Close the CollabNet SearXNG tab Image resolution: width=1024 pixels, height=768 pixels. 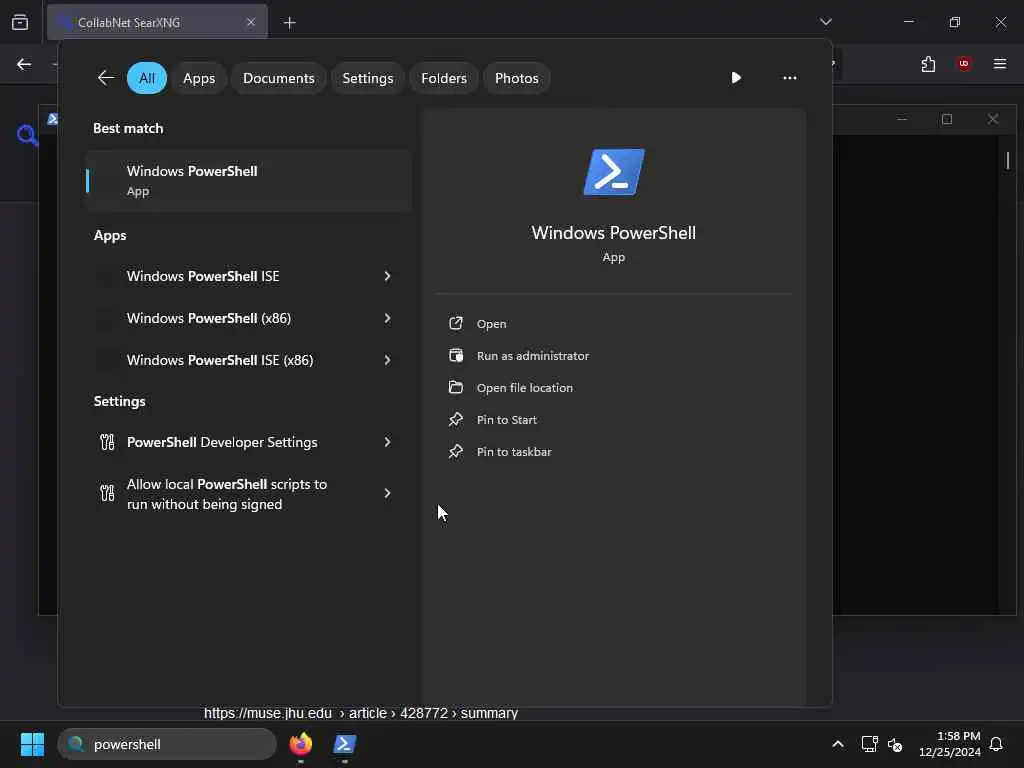coord(251,22)
